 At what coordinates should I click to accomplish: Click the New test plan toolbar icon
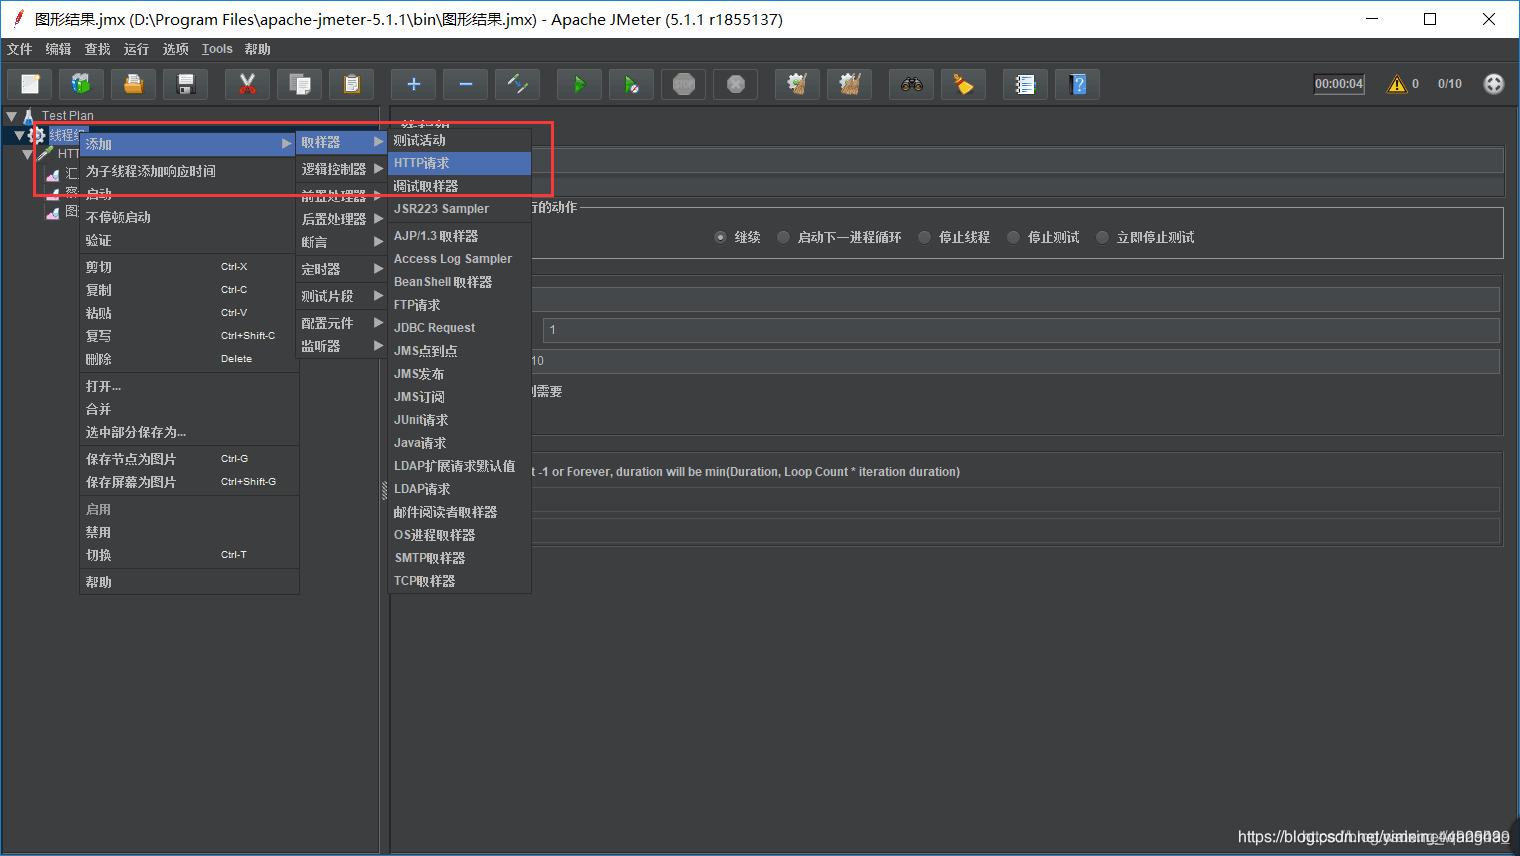(30, 84)
